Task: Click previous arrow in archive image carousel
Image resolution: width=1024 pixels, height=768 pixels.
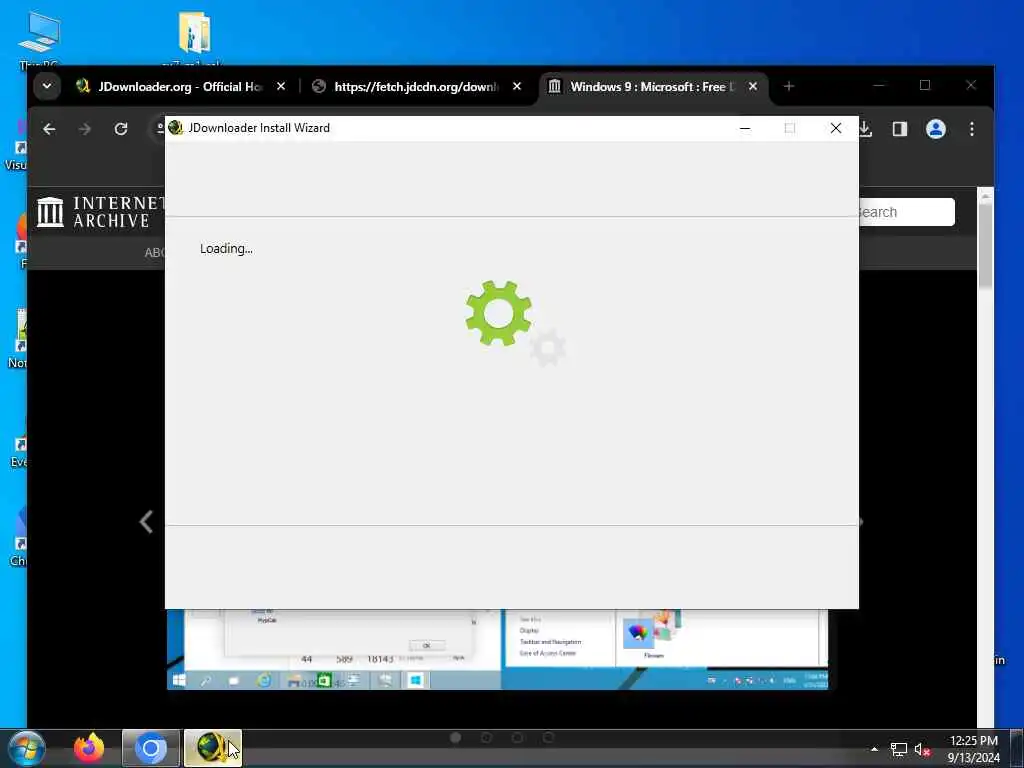Action: click(146, 522)
